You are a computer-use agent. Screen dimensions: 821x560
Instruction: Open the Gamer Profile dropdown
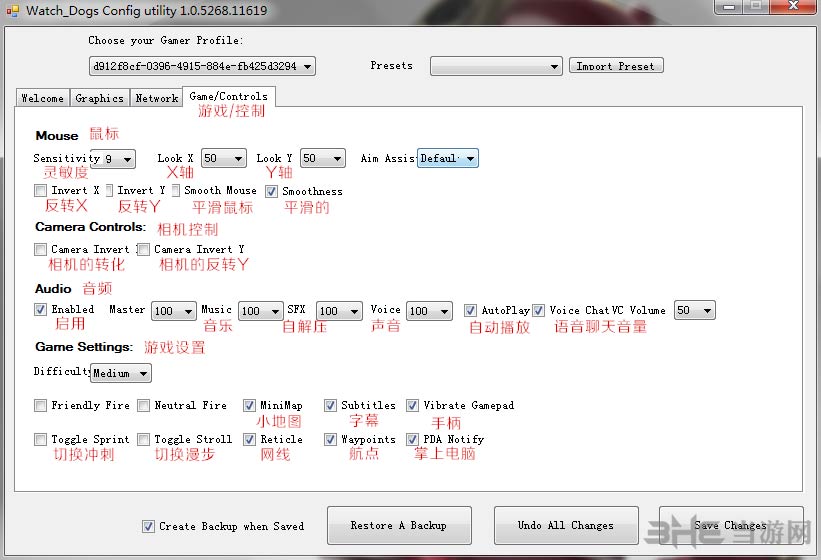pyautogui.click(x=202, y=66)
